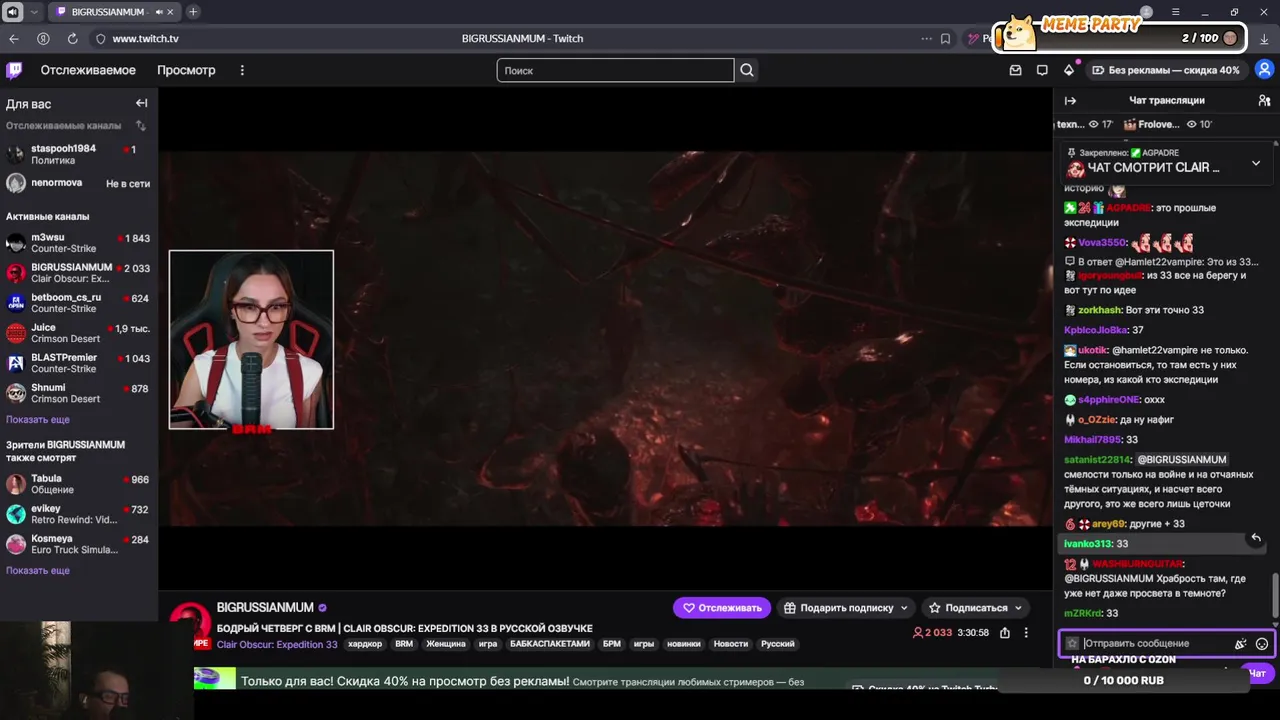Collapse the left sidebar with arrow icon

[x=141, y=103]
